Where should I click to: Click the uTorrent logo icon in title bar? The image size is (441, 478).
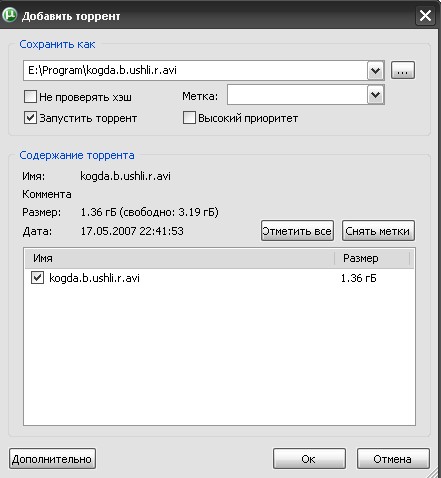click(x=9, y=15)
